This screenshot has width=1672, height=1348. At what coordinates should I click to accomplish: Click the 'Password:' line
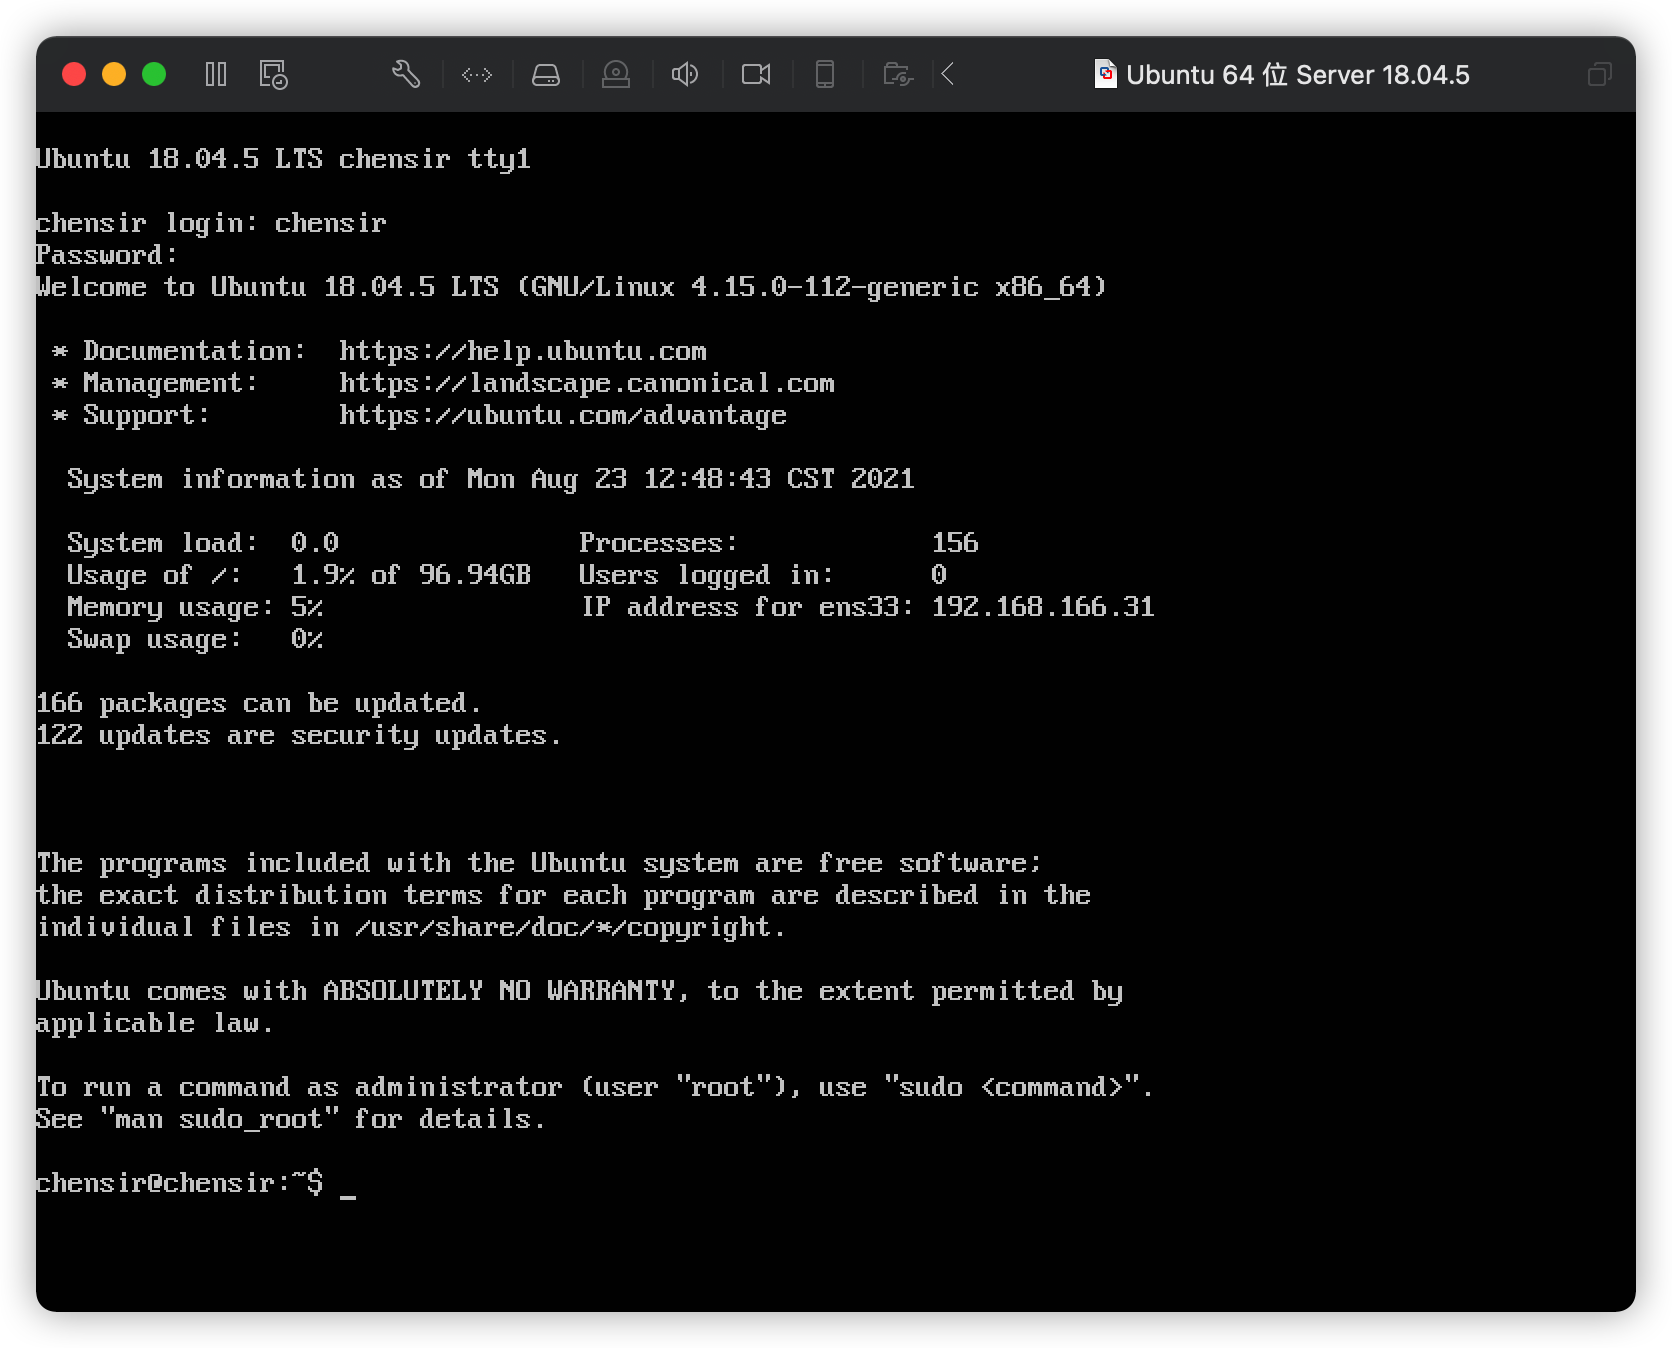(107, 255)
